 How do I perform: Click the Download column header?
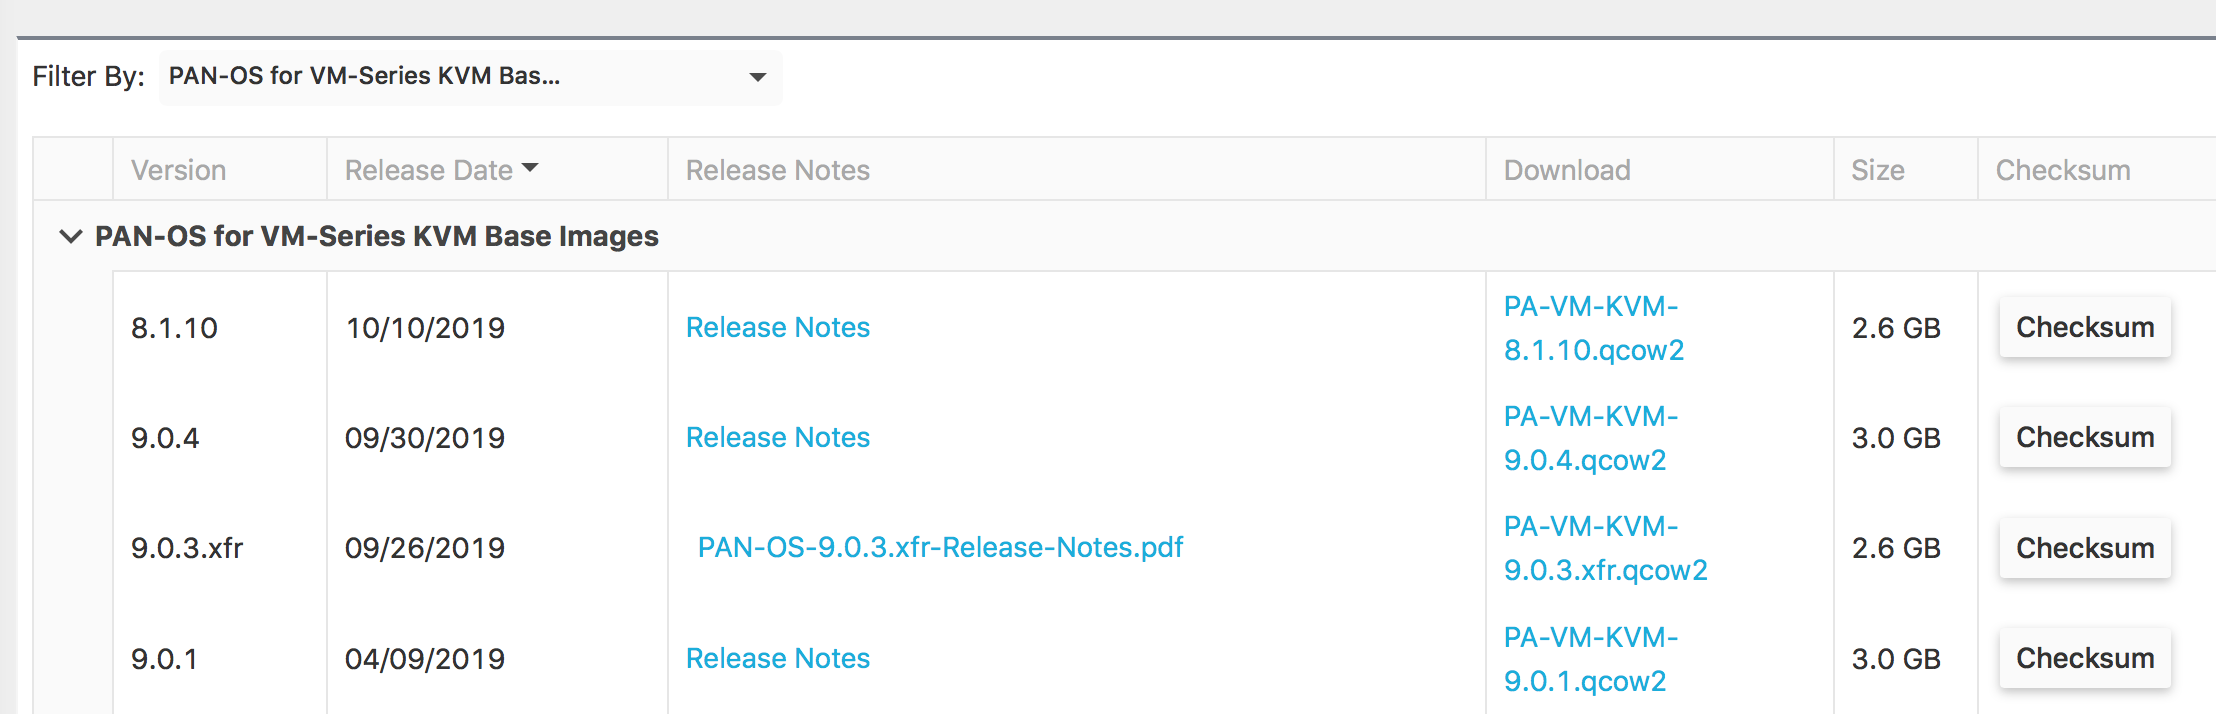tap(1567, 170)
